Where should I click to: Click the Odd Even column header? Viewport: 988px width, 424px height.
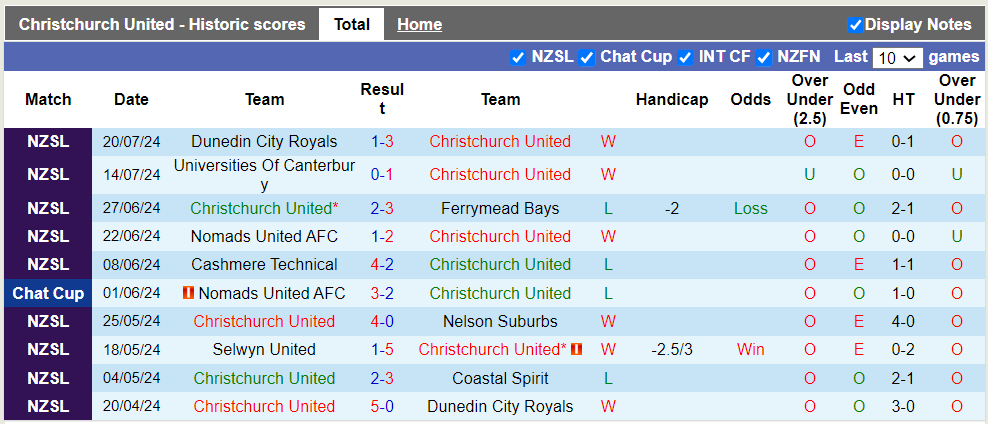pos(859,100)
